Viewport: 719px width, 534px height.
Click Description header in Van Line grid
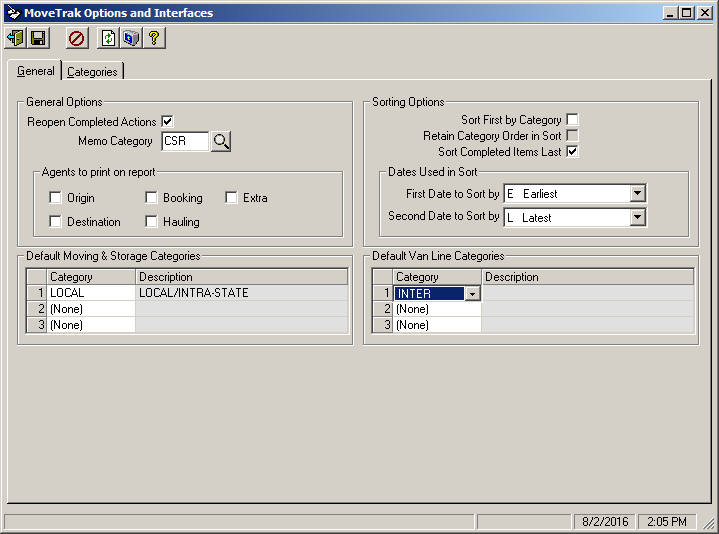[x=587, y=277]
